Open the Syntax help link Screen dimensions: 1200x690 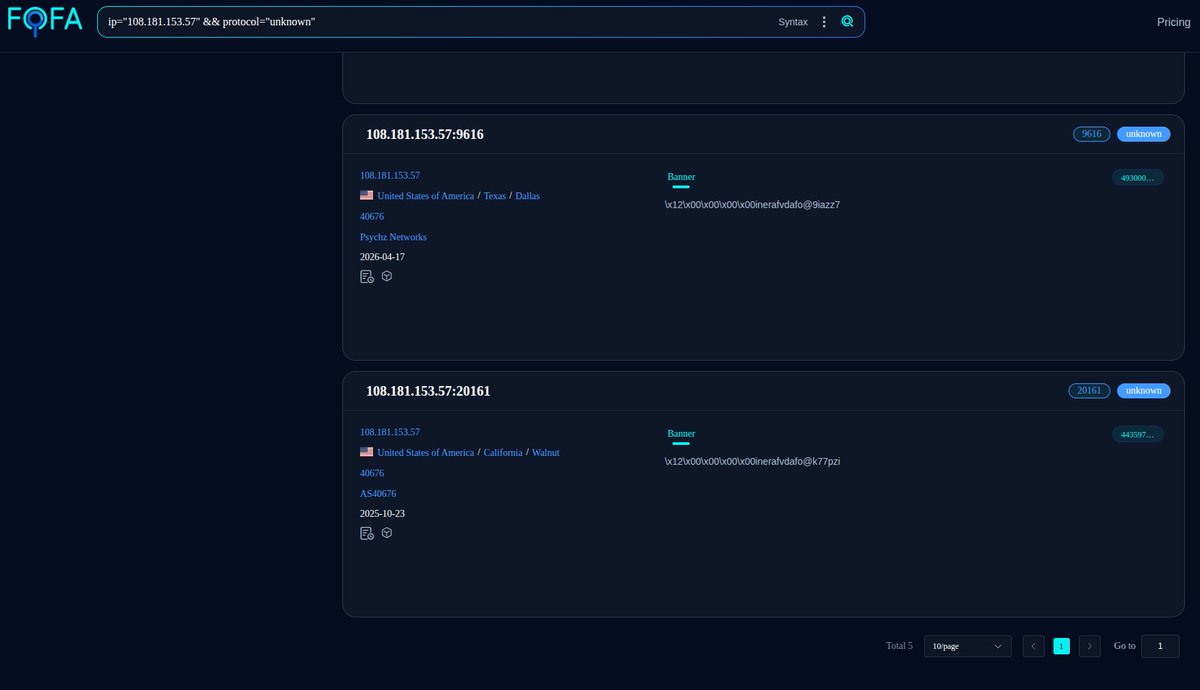click(793, 22)
